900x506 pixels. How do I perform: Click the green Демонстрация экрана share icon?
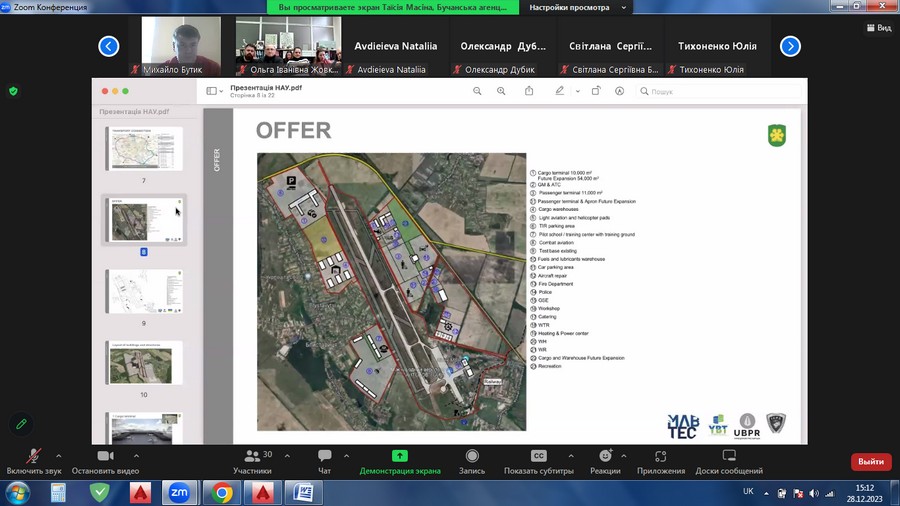400,456
